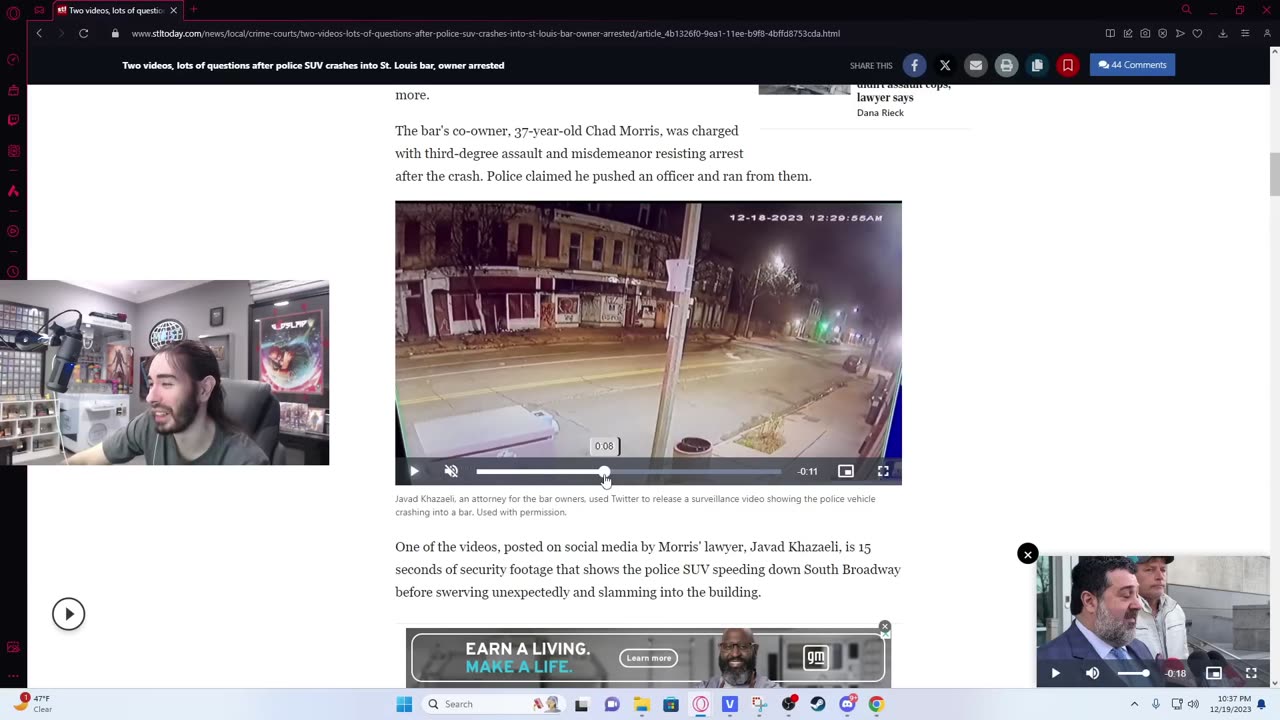Open Discord from taskbar
The image size is (1280, 720).
click(x=847, y=704)
